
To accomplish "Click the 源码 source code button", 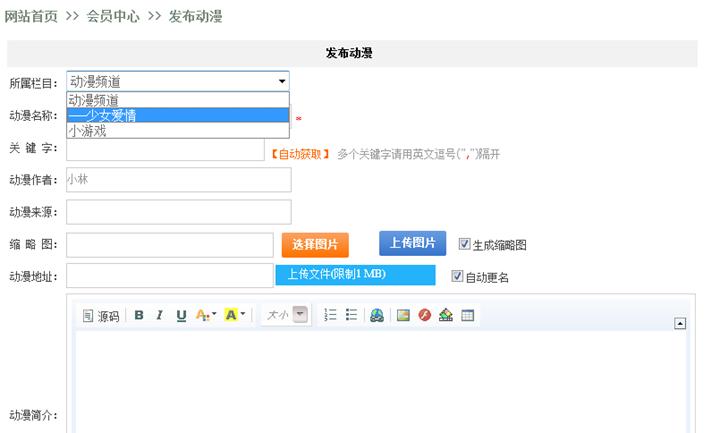I will 101,315.
